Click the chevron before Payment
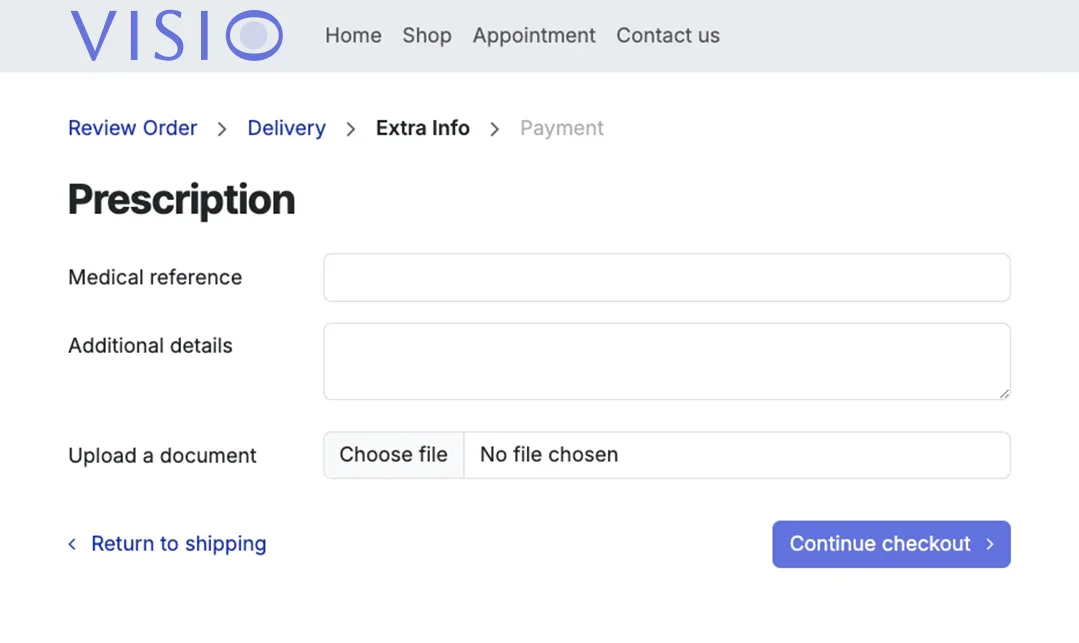Screen dimensions: 1079x643 [494, 129]
